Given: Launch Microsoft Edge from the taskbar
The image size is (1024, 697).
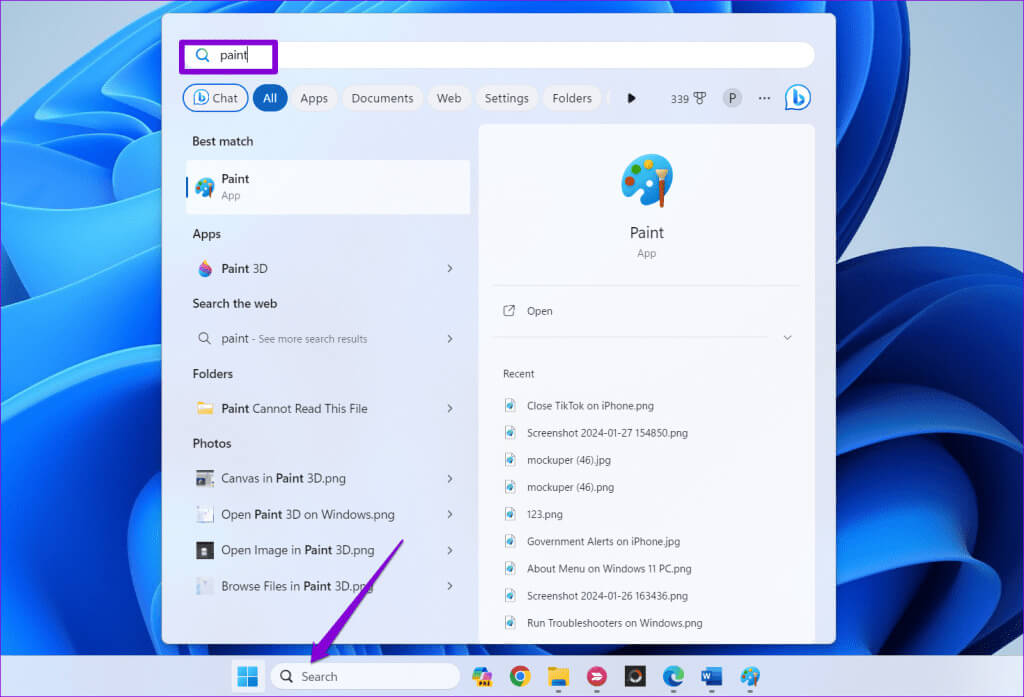Looking at the screenshot, I should coord(673,676).
